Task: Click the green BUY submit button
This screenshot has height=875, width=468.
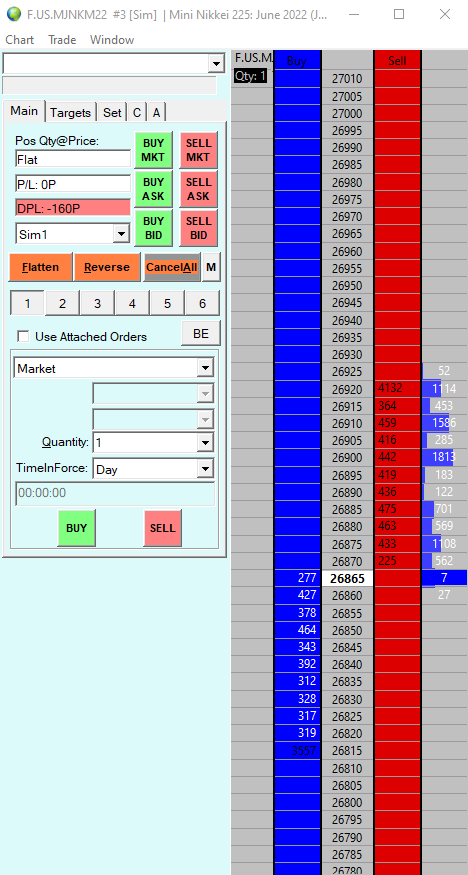Action: click(76, 528)
